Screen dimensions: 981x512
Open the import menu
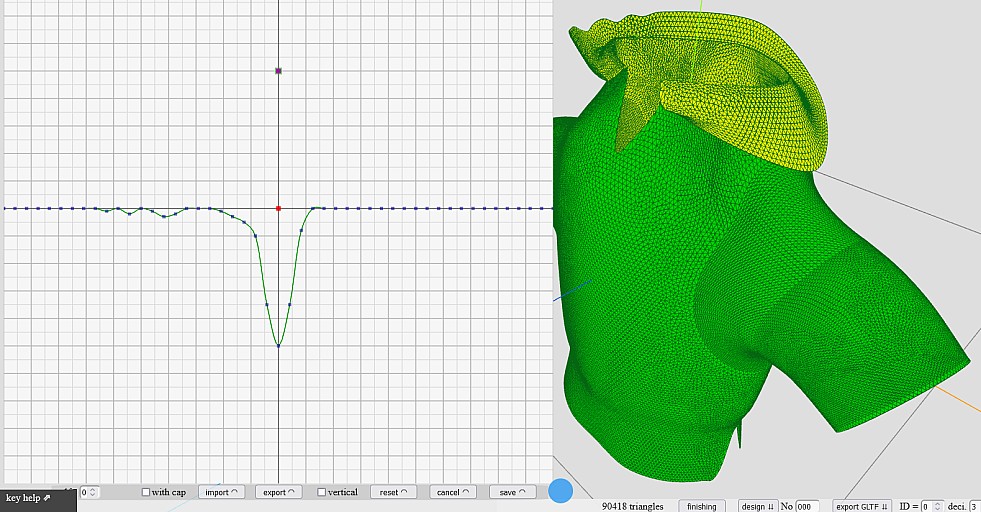(x=222, y=492)
